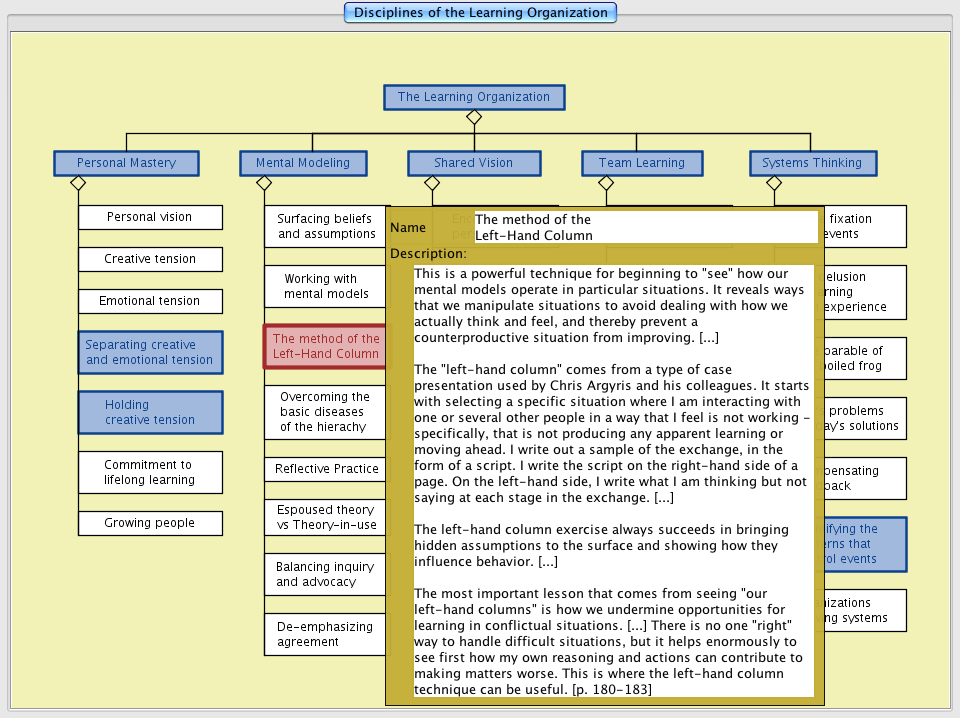Select the Holding creative tension node

click(x=150, y=412)
